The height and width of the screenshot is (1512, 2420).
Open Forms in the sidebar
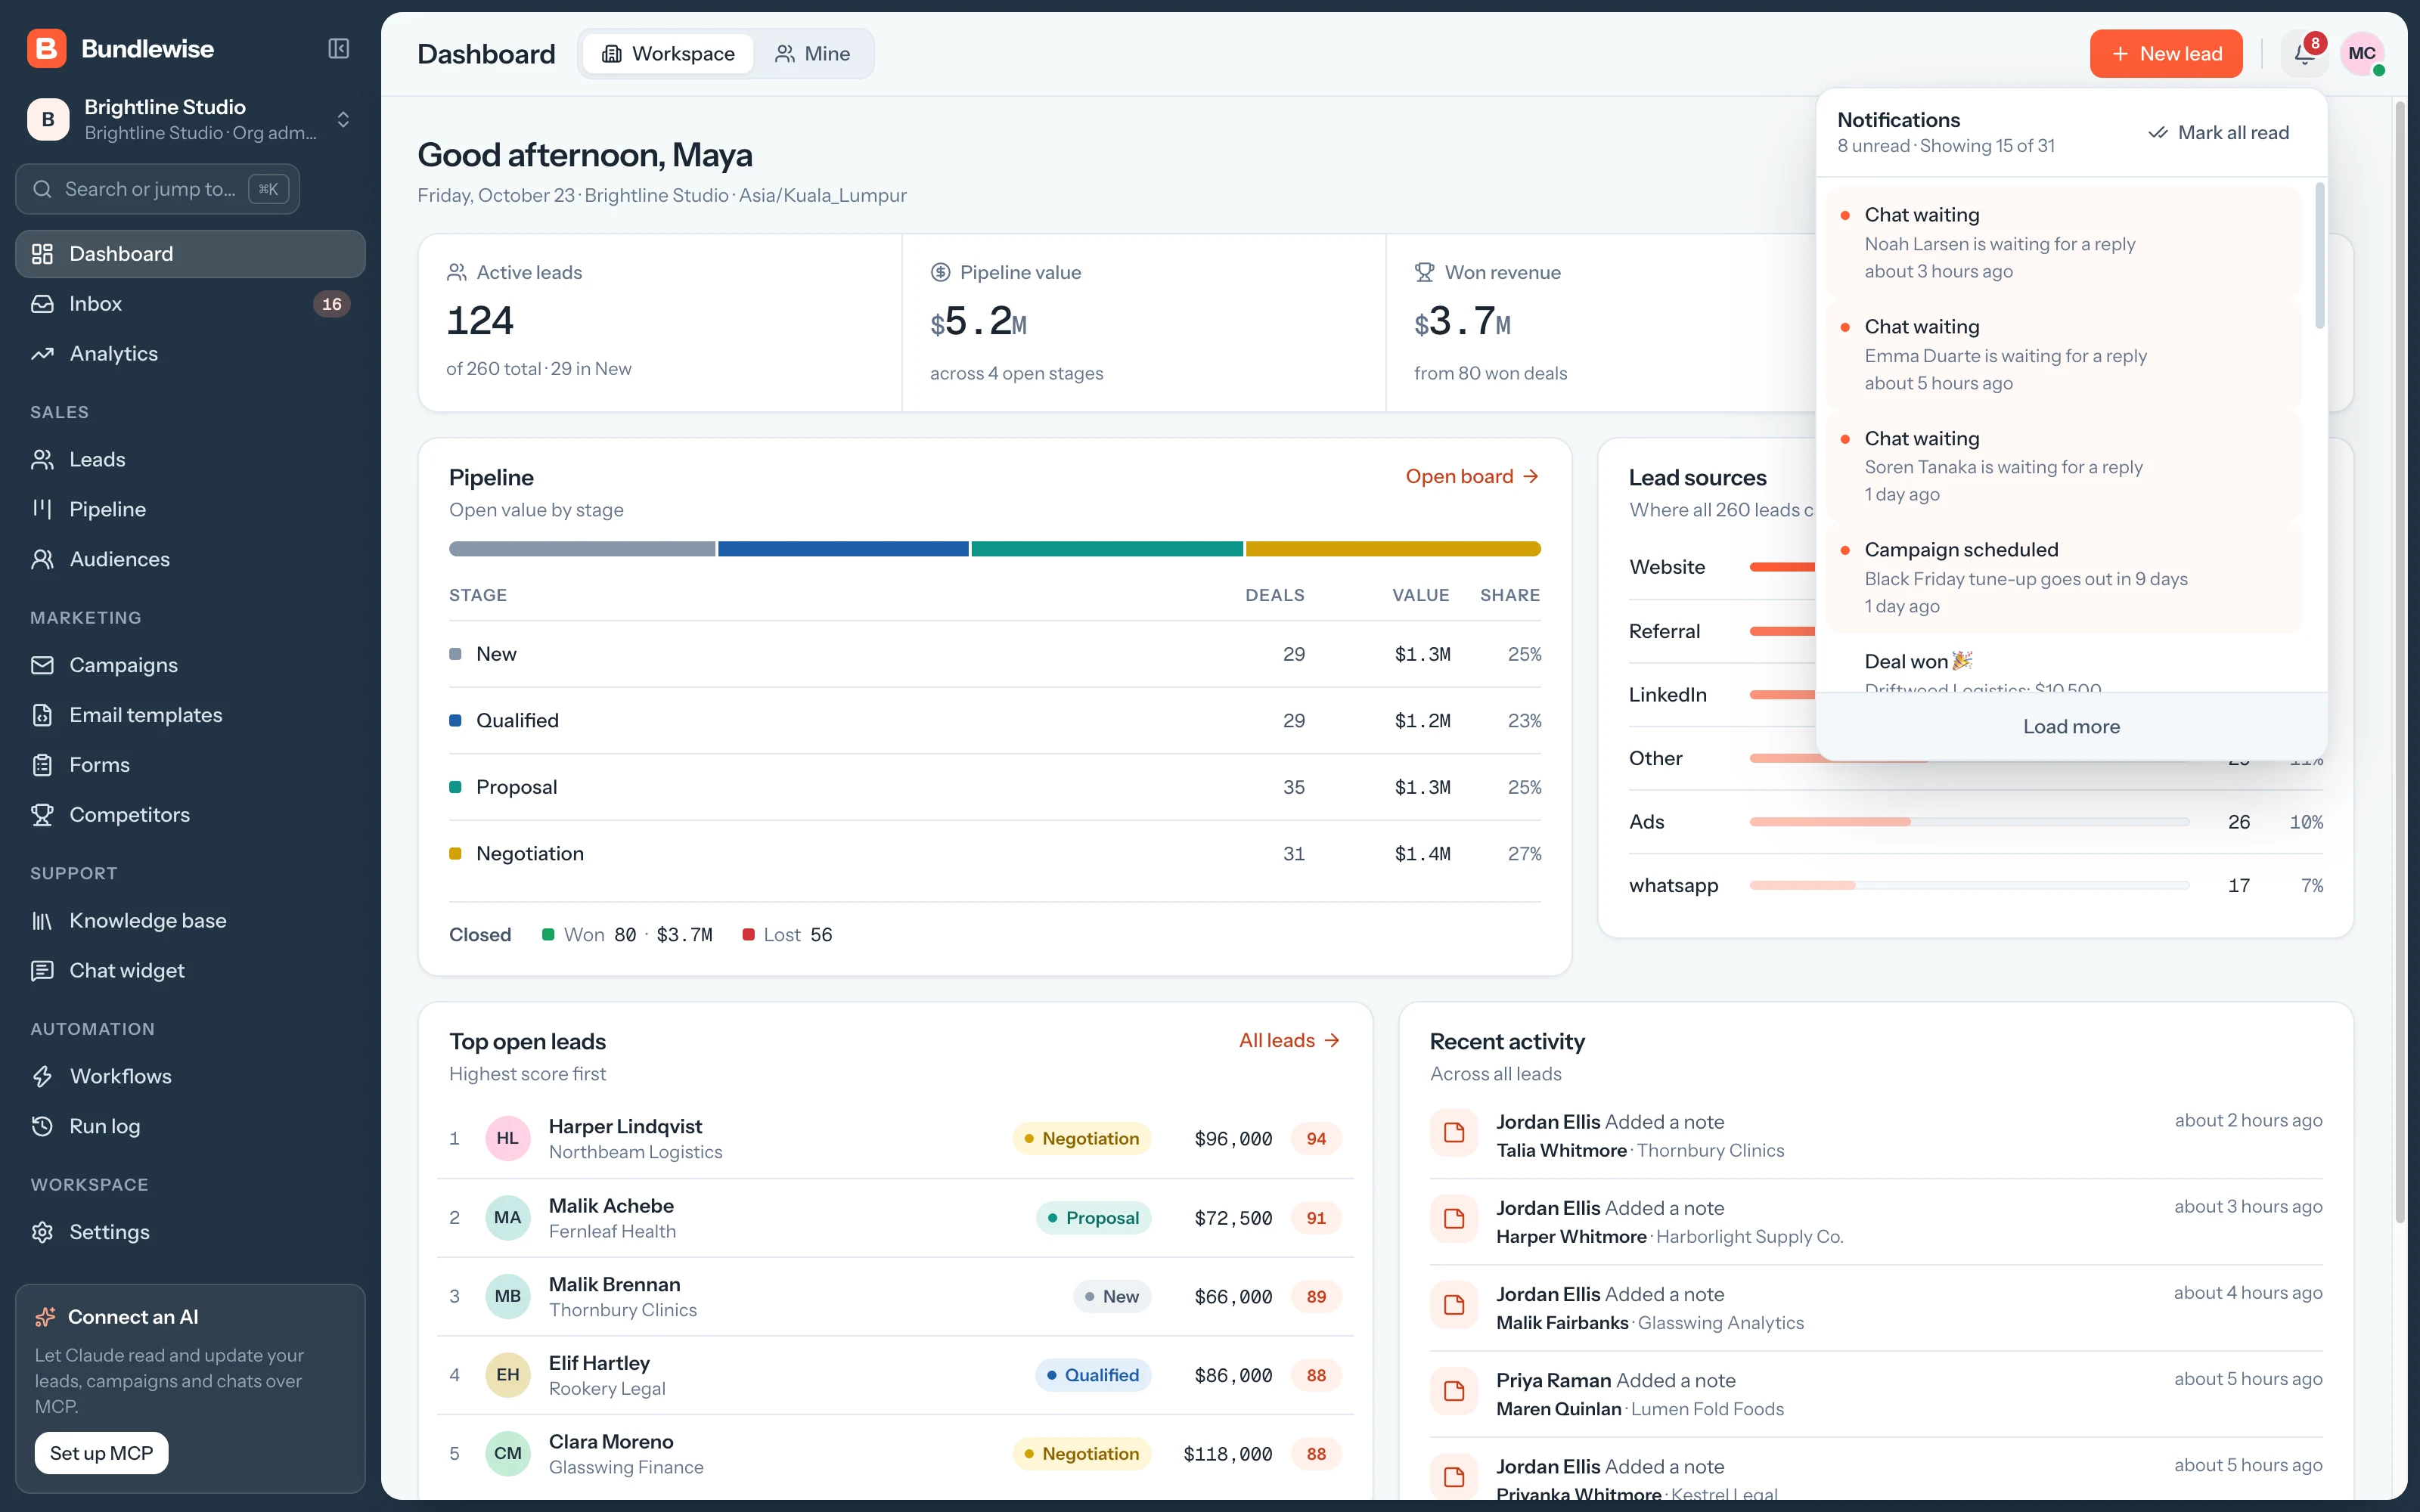click(190, 766)
